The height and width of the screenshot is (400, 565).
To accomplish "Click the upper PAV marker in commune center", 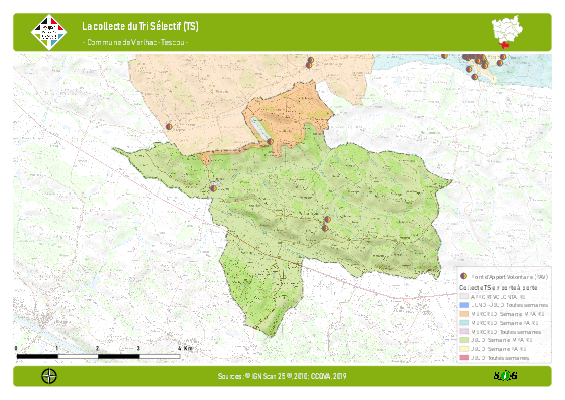I will tap(328, 219).
